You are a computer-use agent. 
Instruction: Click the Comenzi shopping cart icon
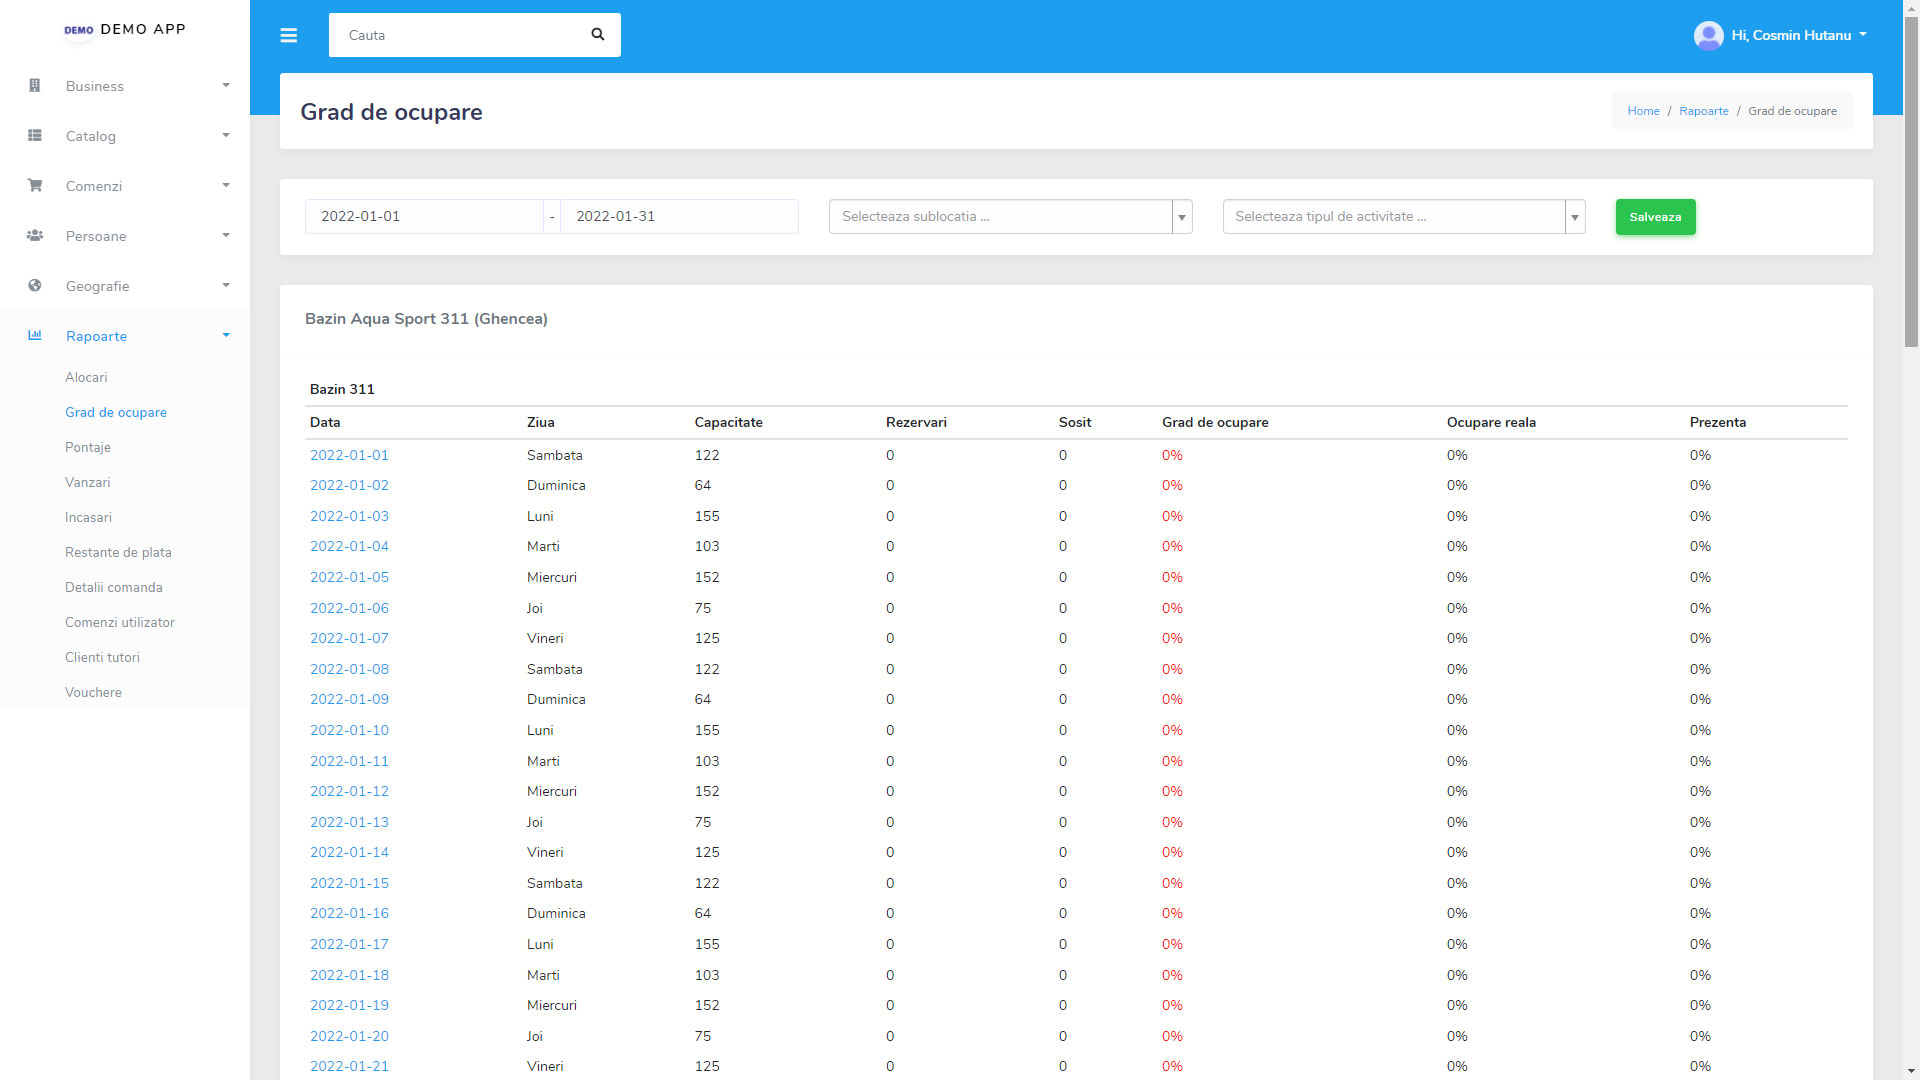coord(35,186)
